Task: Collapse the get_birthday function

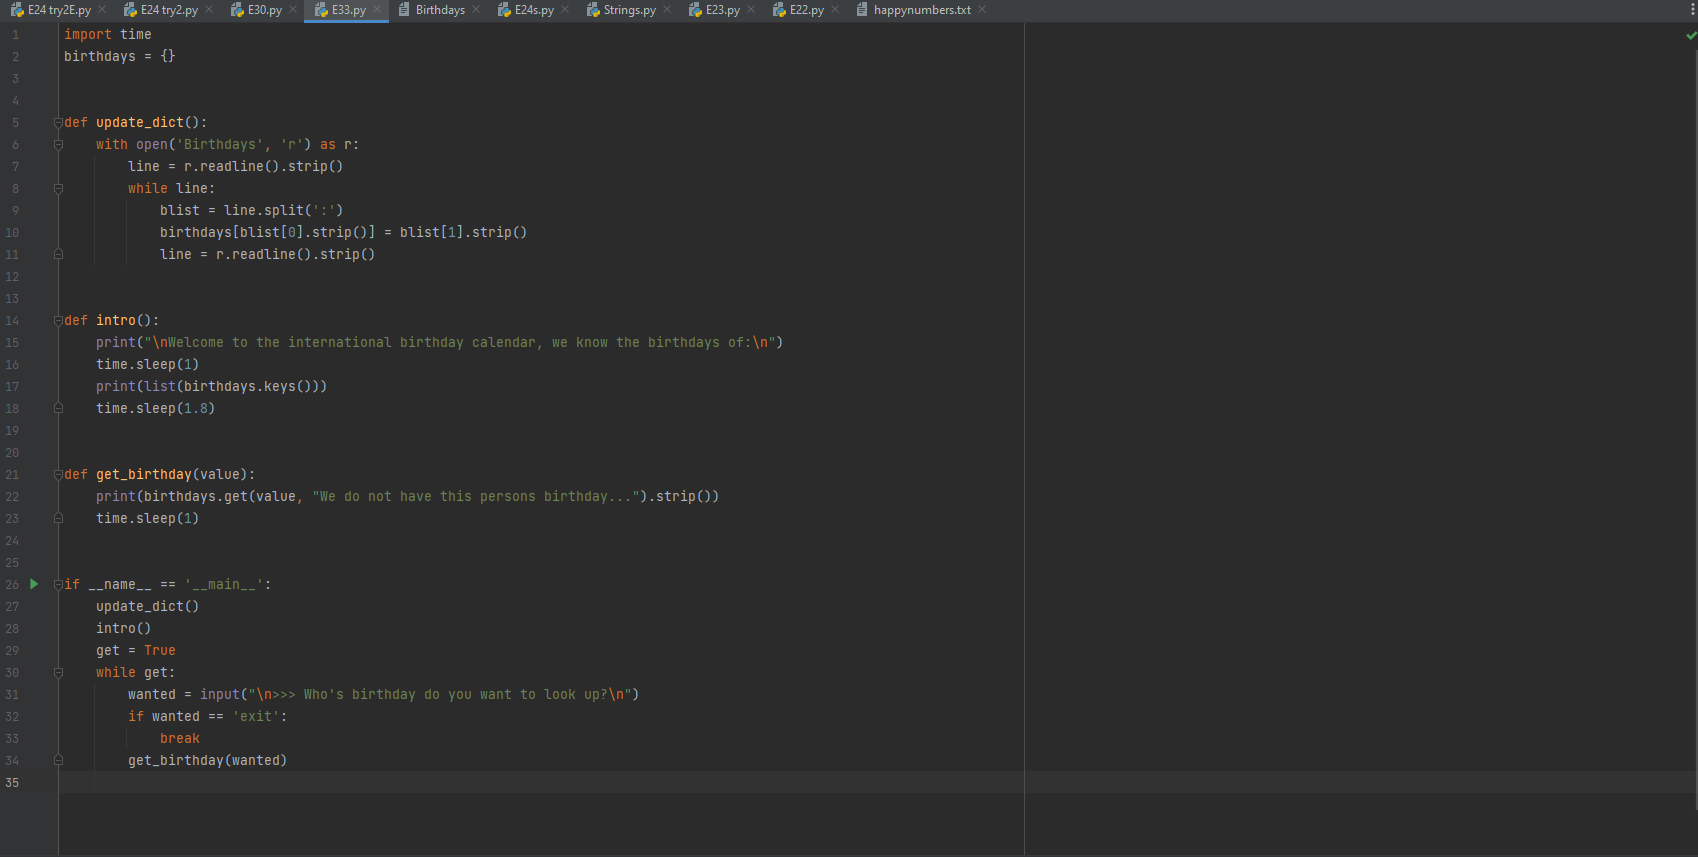Action: (58, 475)
